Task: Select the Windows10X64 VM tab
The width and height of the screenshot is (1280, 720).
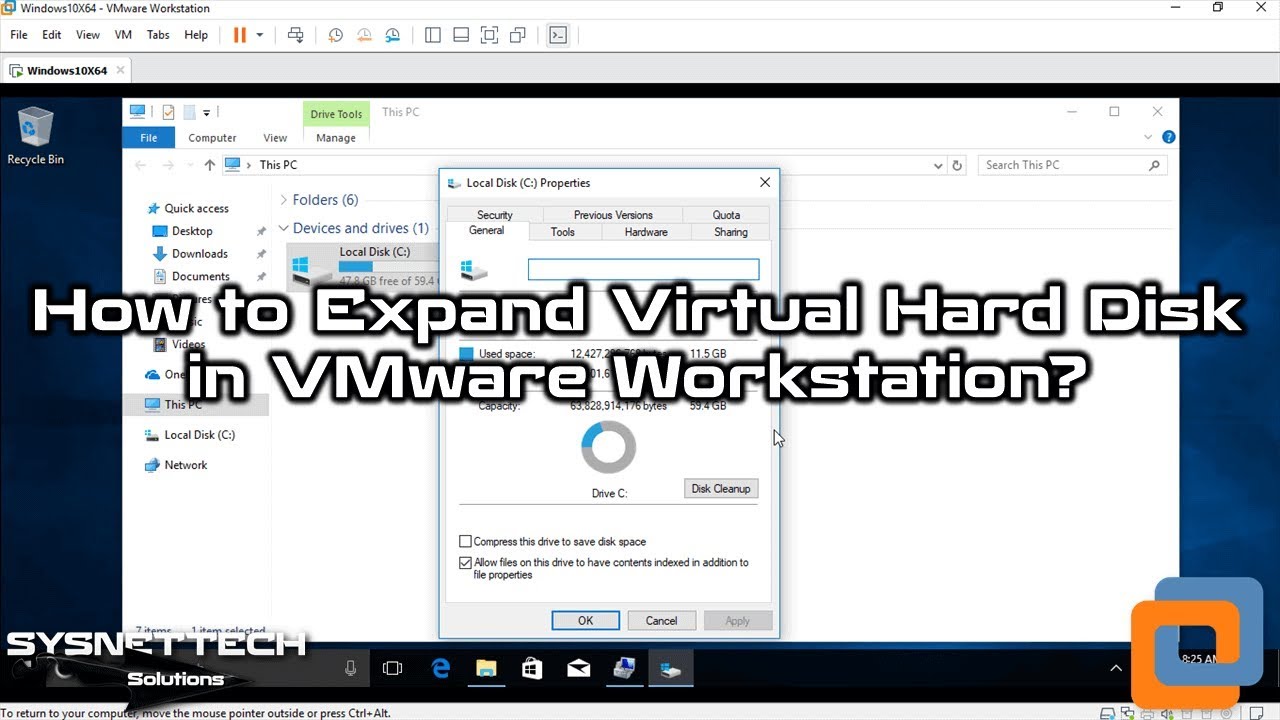Action: pos(67,70)
